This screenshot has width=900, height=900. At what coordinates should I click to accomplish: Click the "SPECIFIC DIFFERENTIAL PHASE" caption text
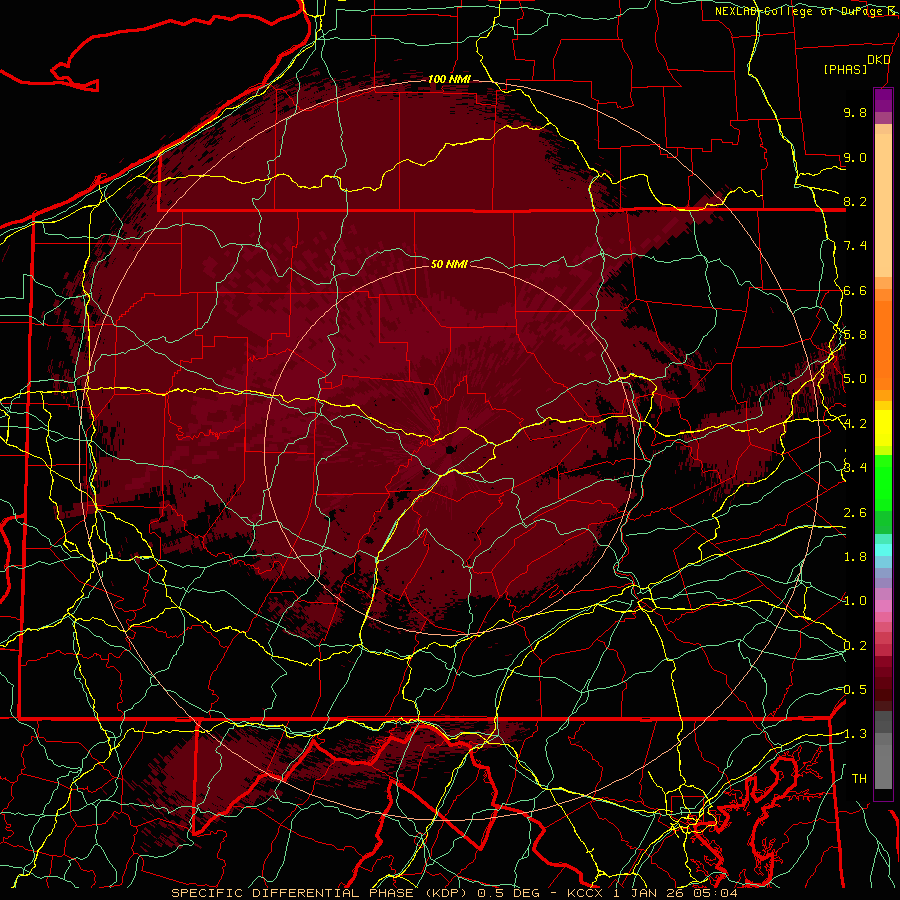click(x=292, y=893)
